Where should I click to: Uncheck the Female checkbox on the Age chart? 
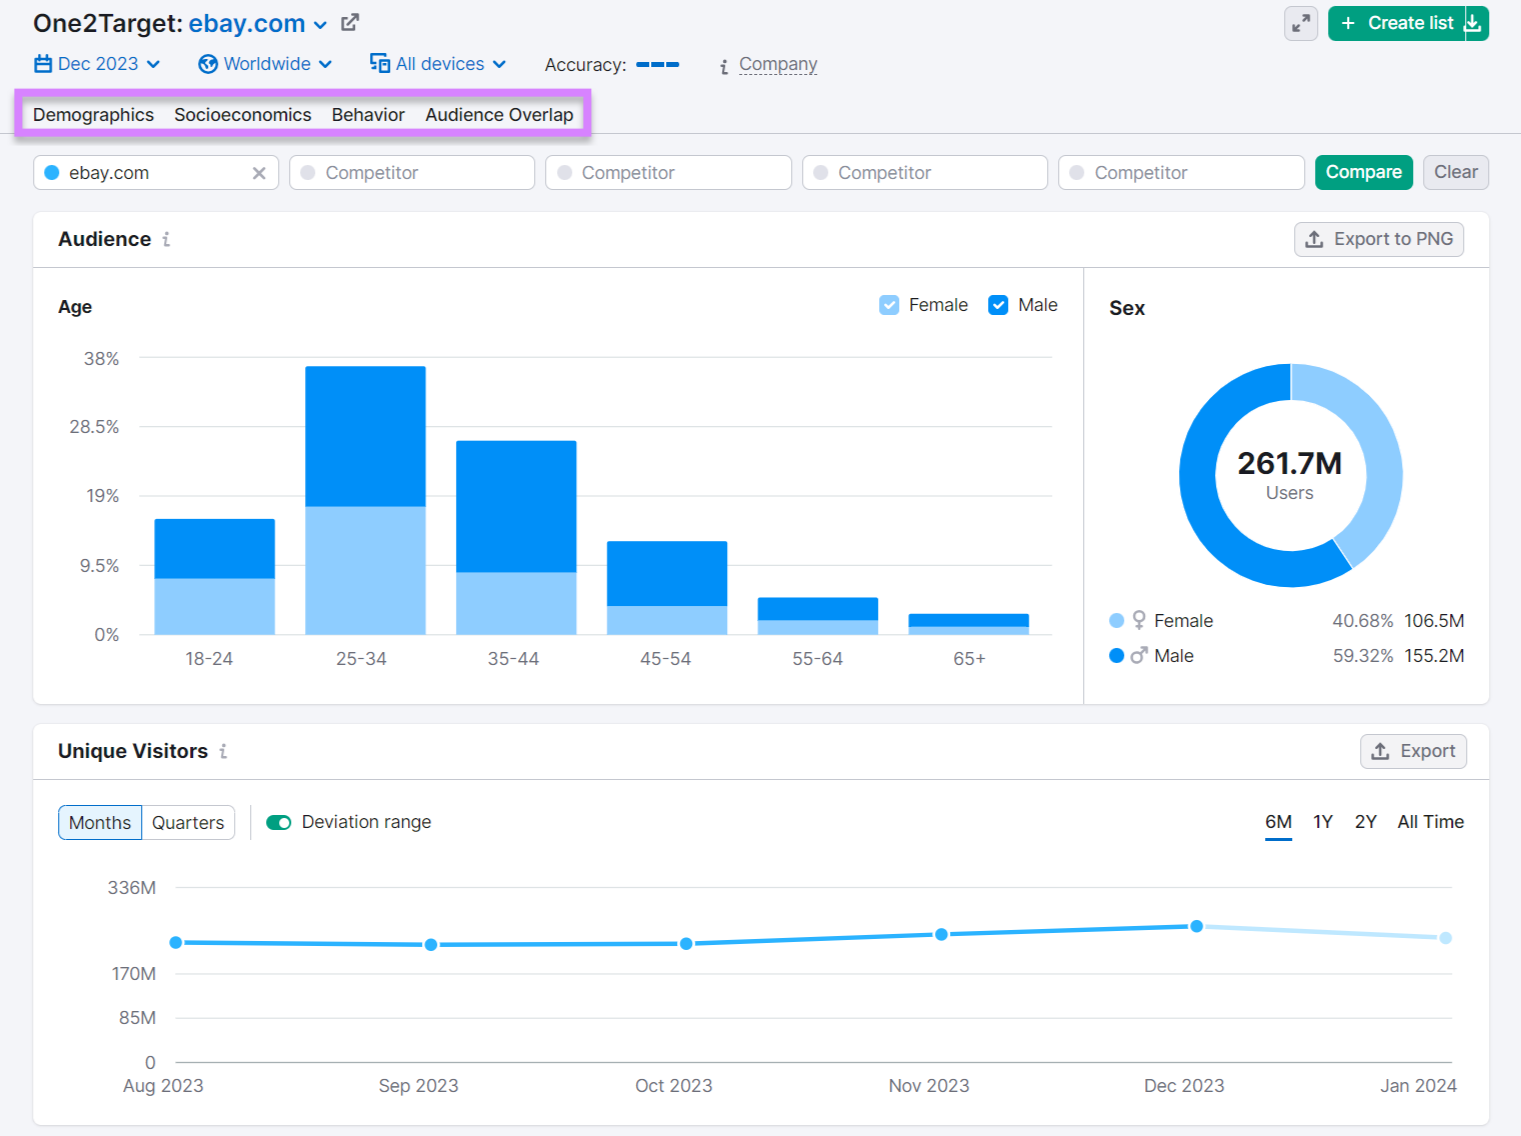pos(889,304)
